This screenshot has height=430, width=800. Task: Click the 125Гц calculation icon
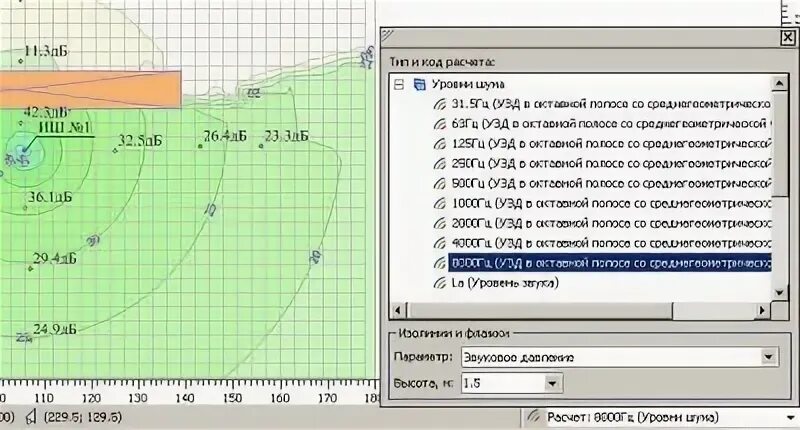click(440, 144)
